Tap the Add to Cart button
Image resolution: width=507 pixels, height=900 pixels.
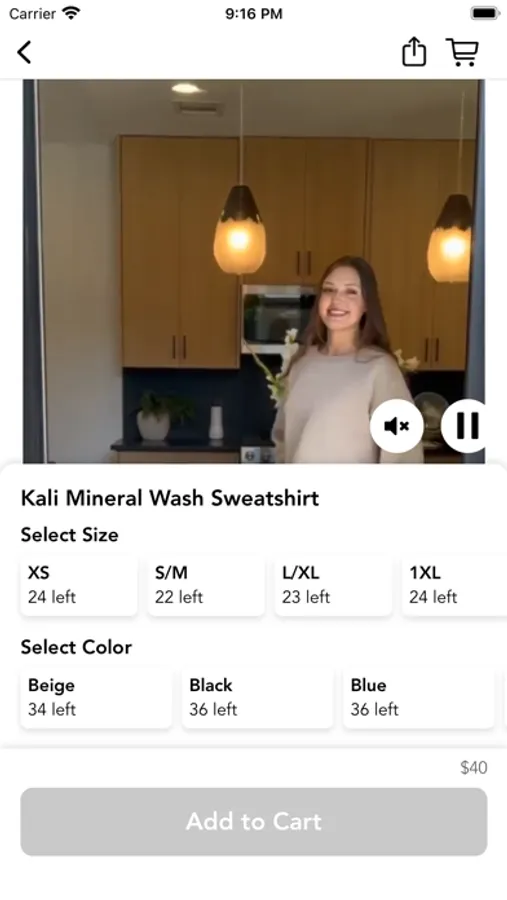pos(254,821)
